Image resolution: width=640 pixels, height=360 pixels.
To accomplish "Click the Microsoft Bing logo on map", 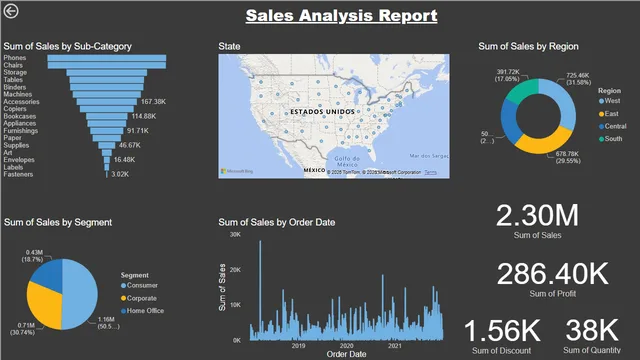I will [237, 171].
